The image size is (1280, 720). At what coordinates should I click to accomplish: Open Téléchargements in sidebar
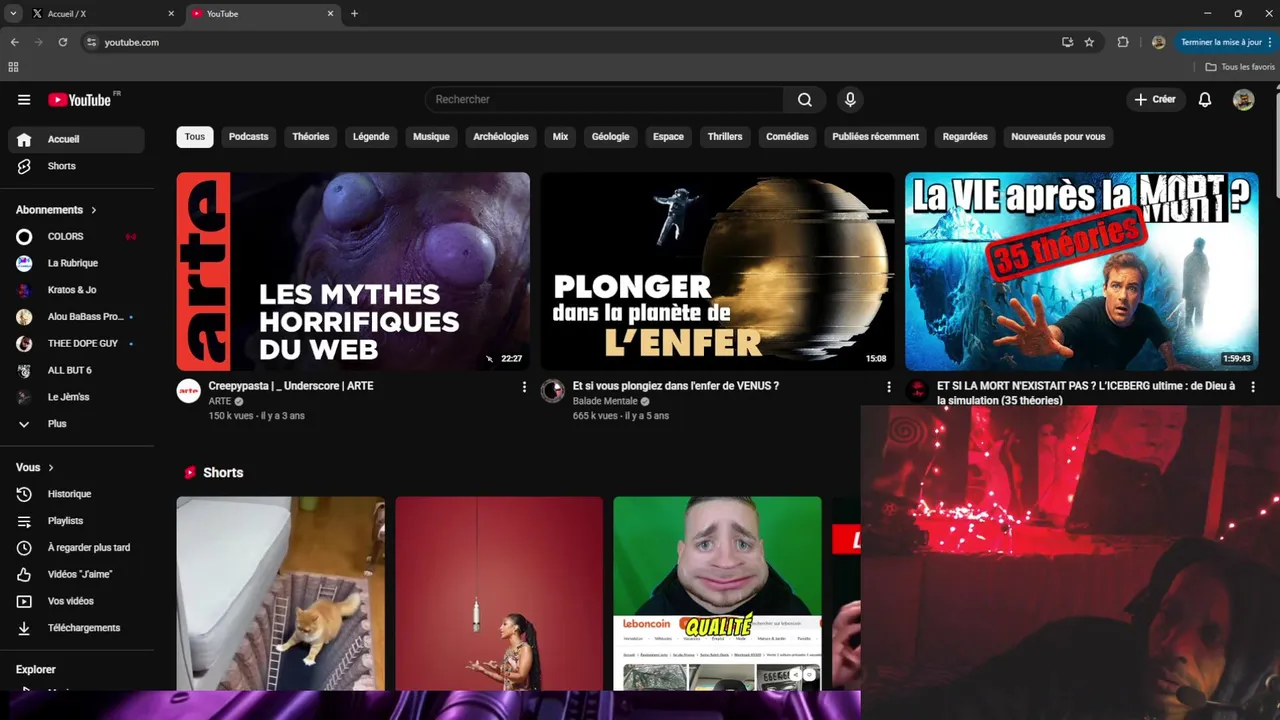click(x=84, y=628)
